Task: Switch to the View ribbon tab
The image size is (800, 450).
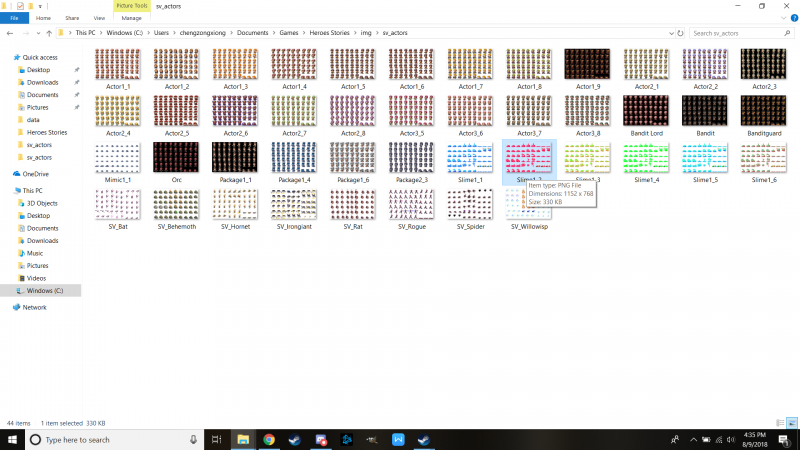Action: pyautogui.click(x=99, y=18)
